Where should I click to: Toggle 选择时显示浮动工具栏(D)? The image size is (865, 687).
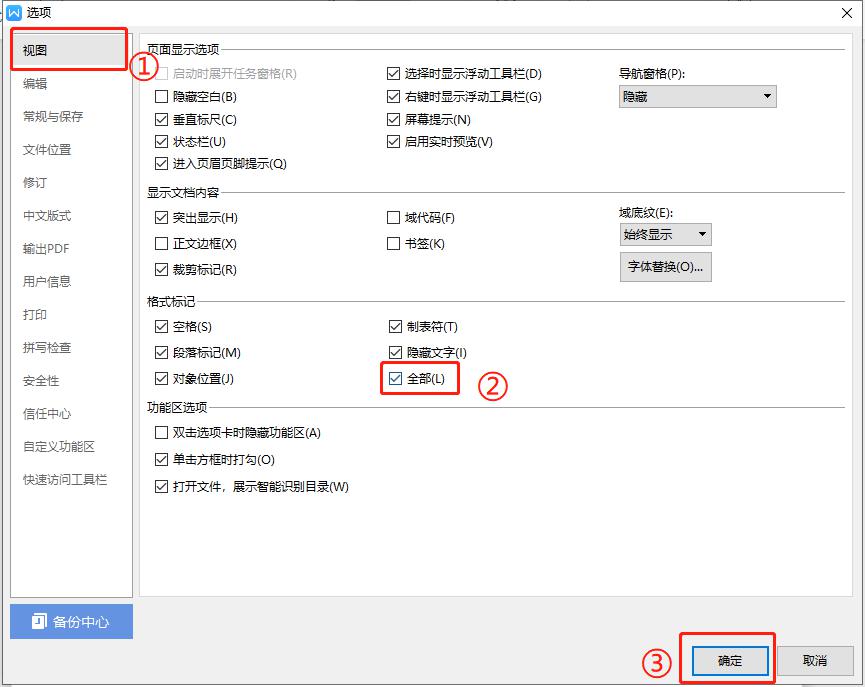393,73
